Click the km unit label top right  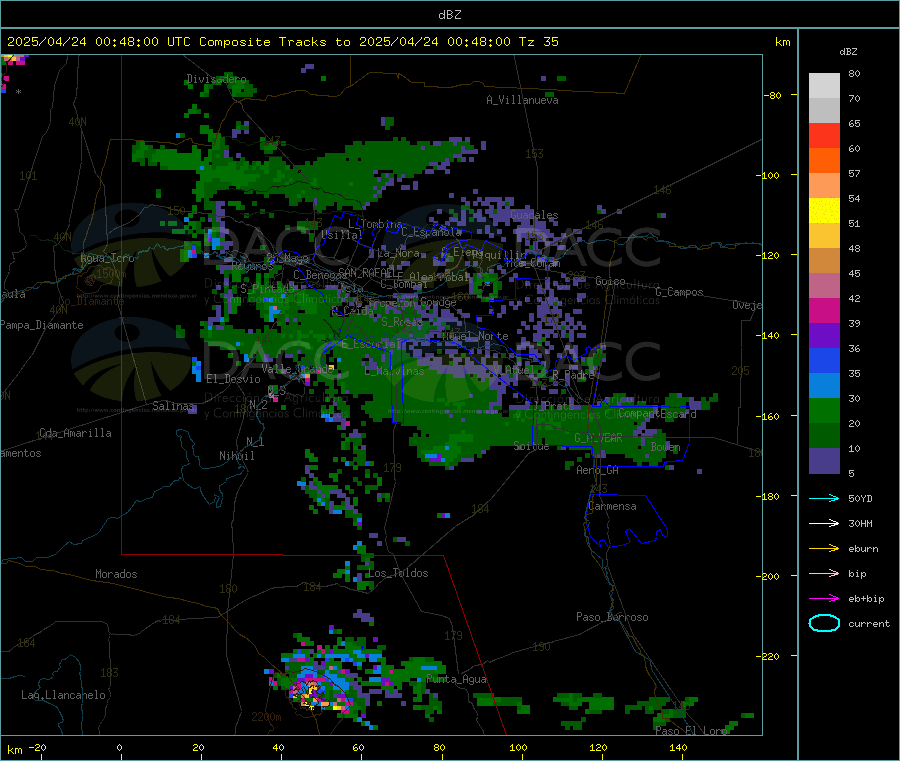point(782,42)
